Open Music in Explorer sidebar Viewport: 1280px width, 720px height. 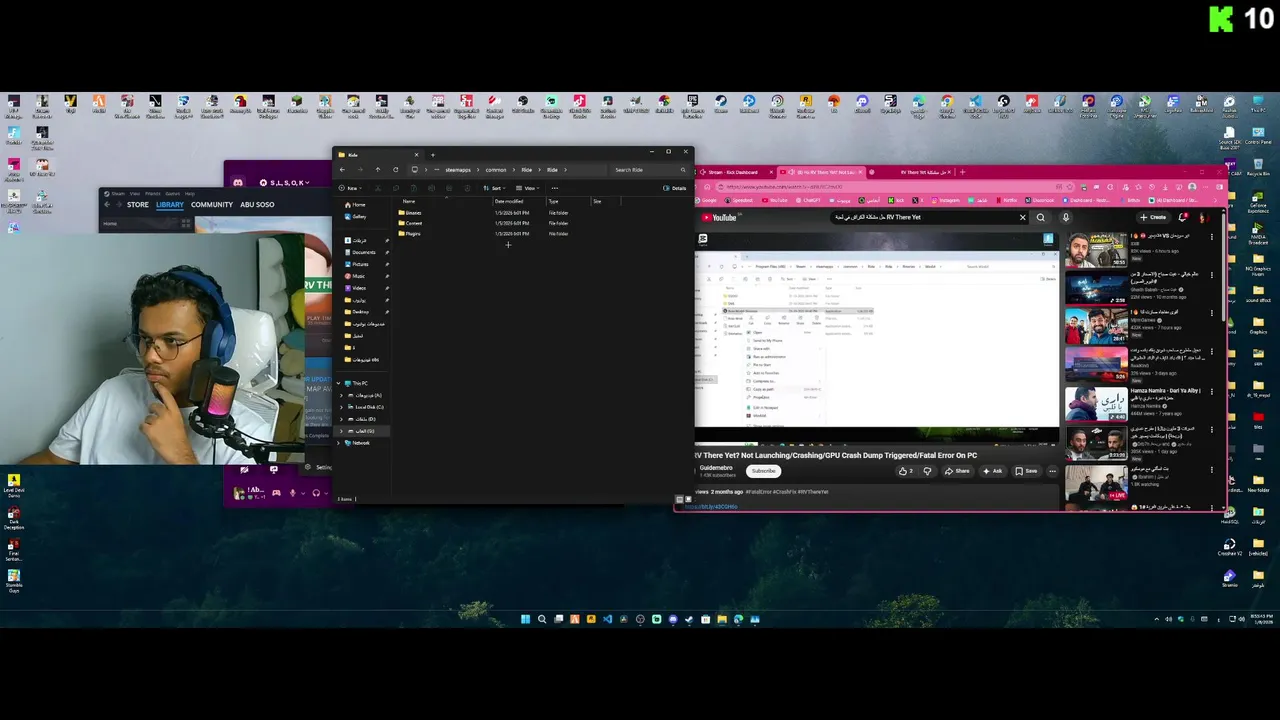point(353,276)
